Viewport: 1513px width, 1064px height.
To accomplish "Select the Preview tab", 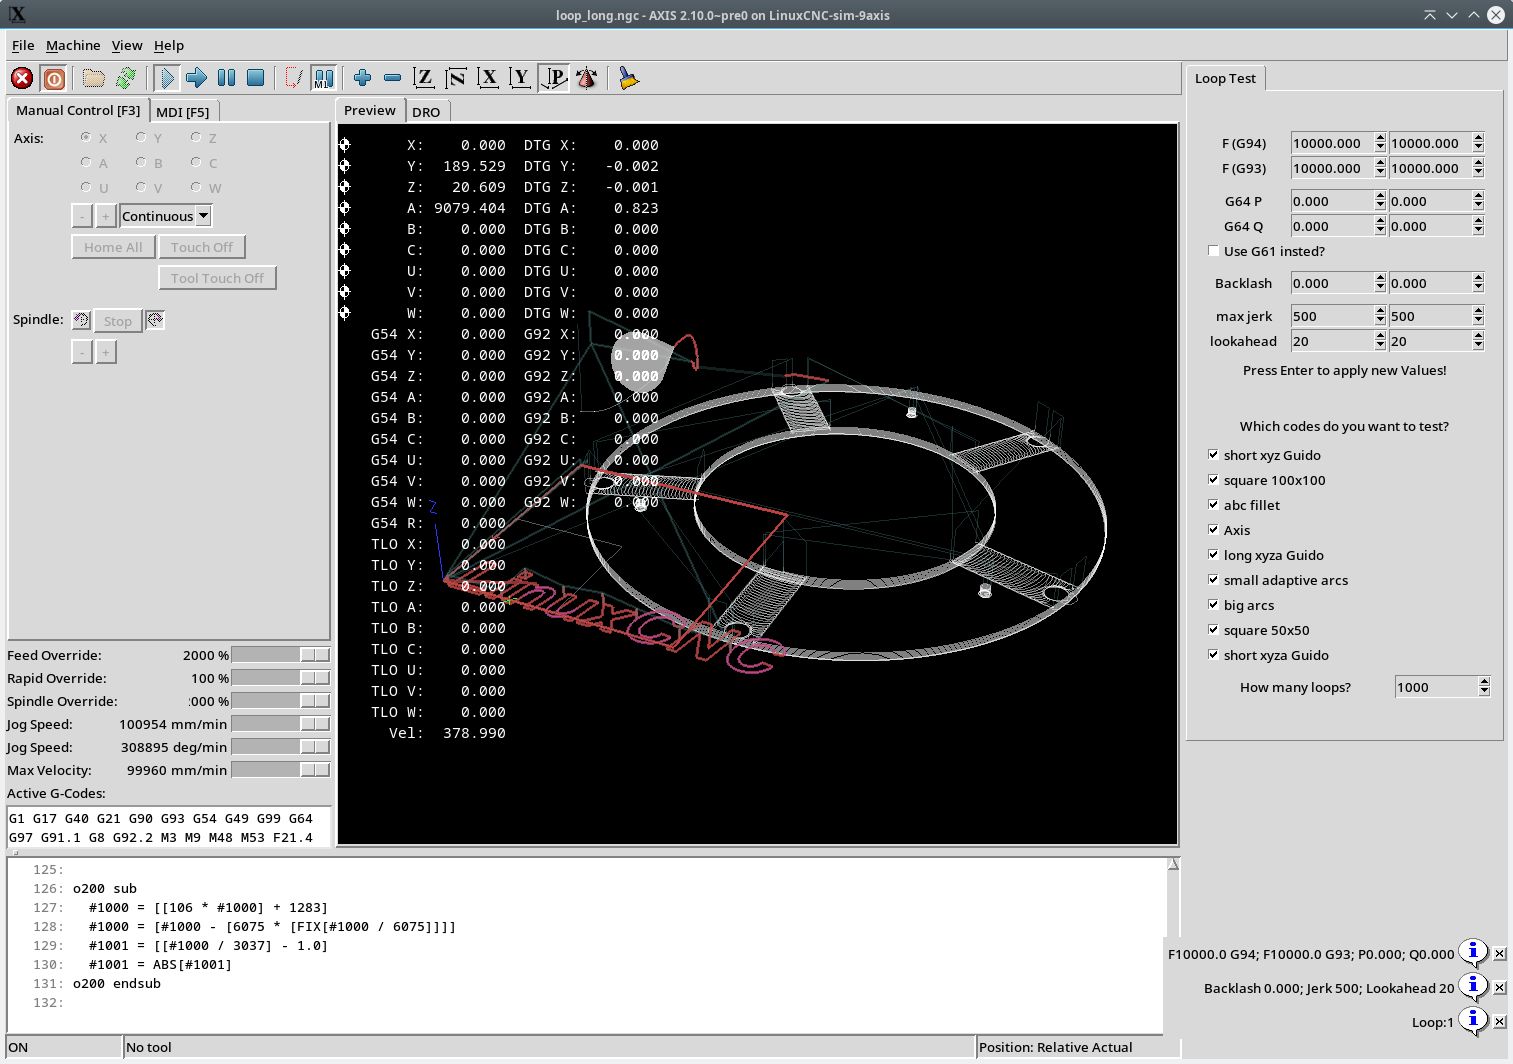I will click(x=370, y=110).
